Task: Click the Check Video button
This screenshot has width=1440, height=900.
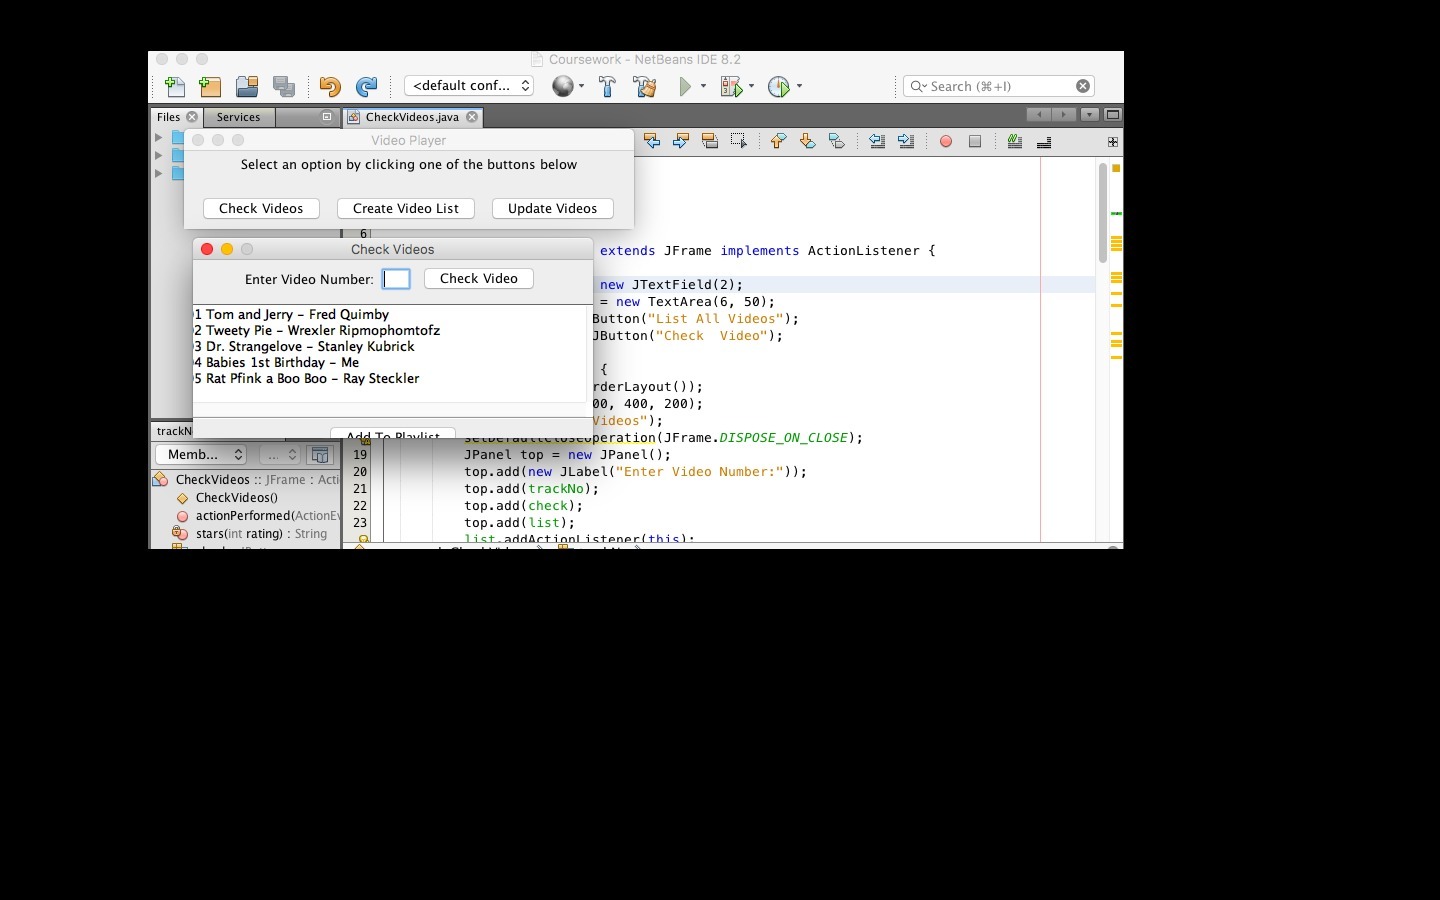Action: (478, 279)
